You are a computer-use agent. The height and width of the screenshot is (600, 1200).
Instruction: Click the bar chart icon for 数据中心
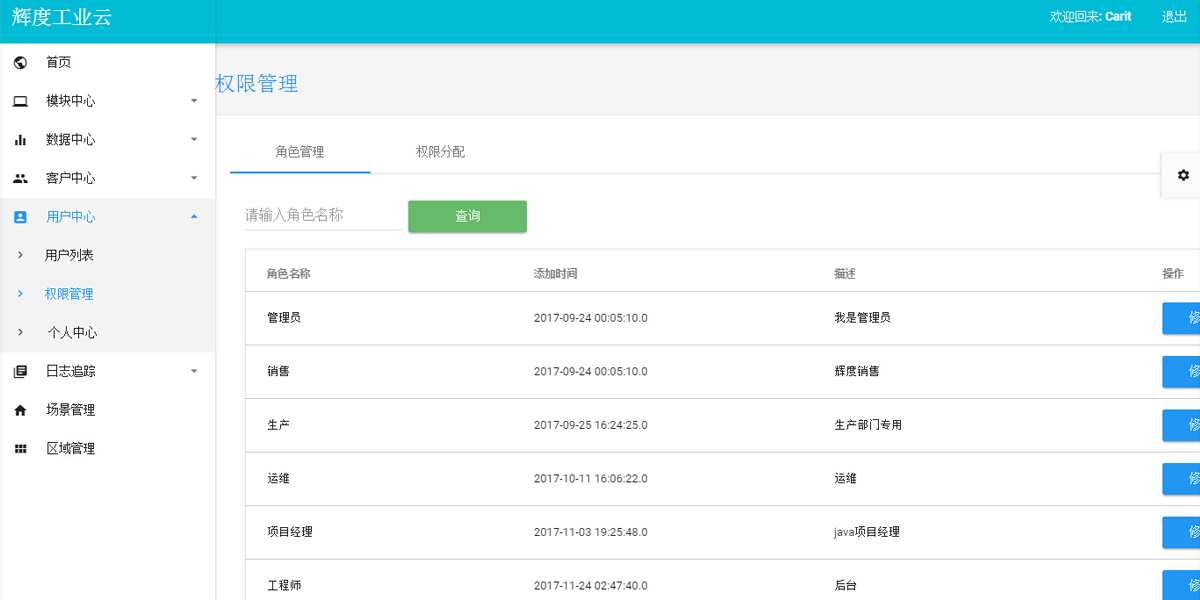tap(20, 140)
